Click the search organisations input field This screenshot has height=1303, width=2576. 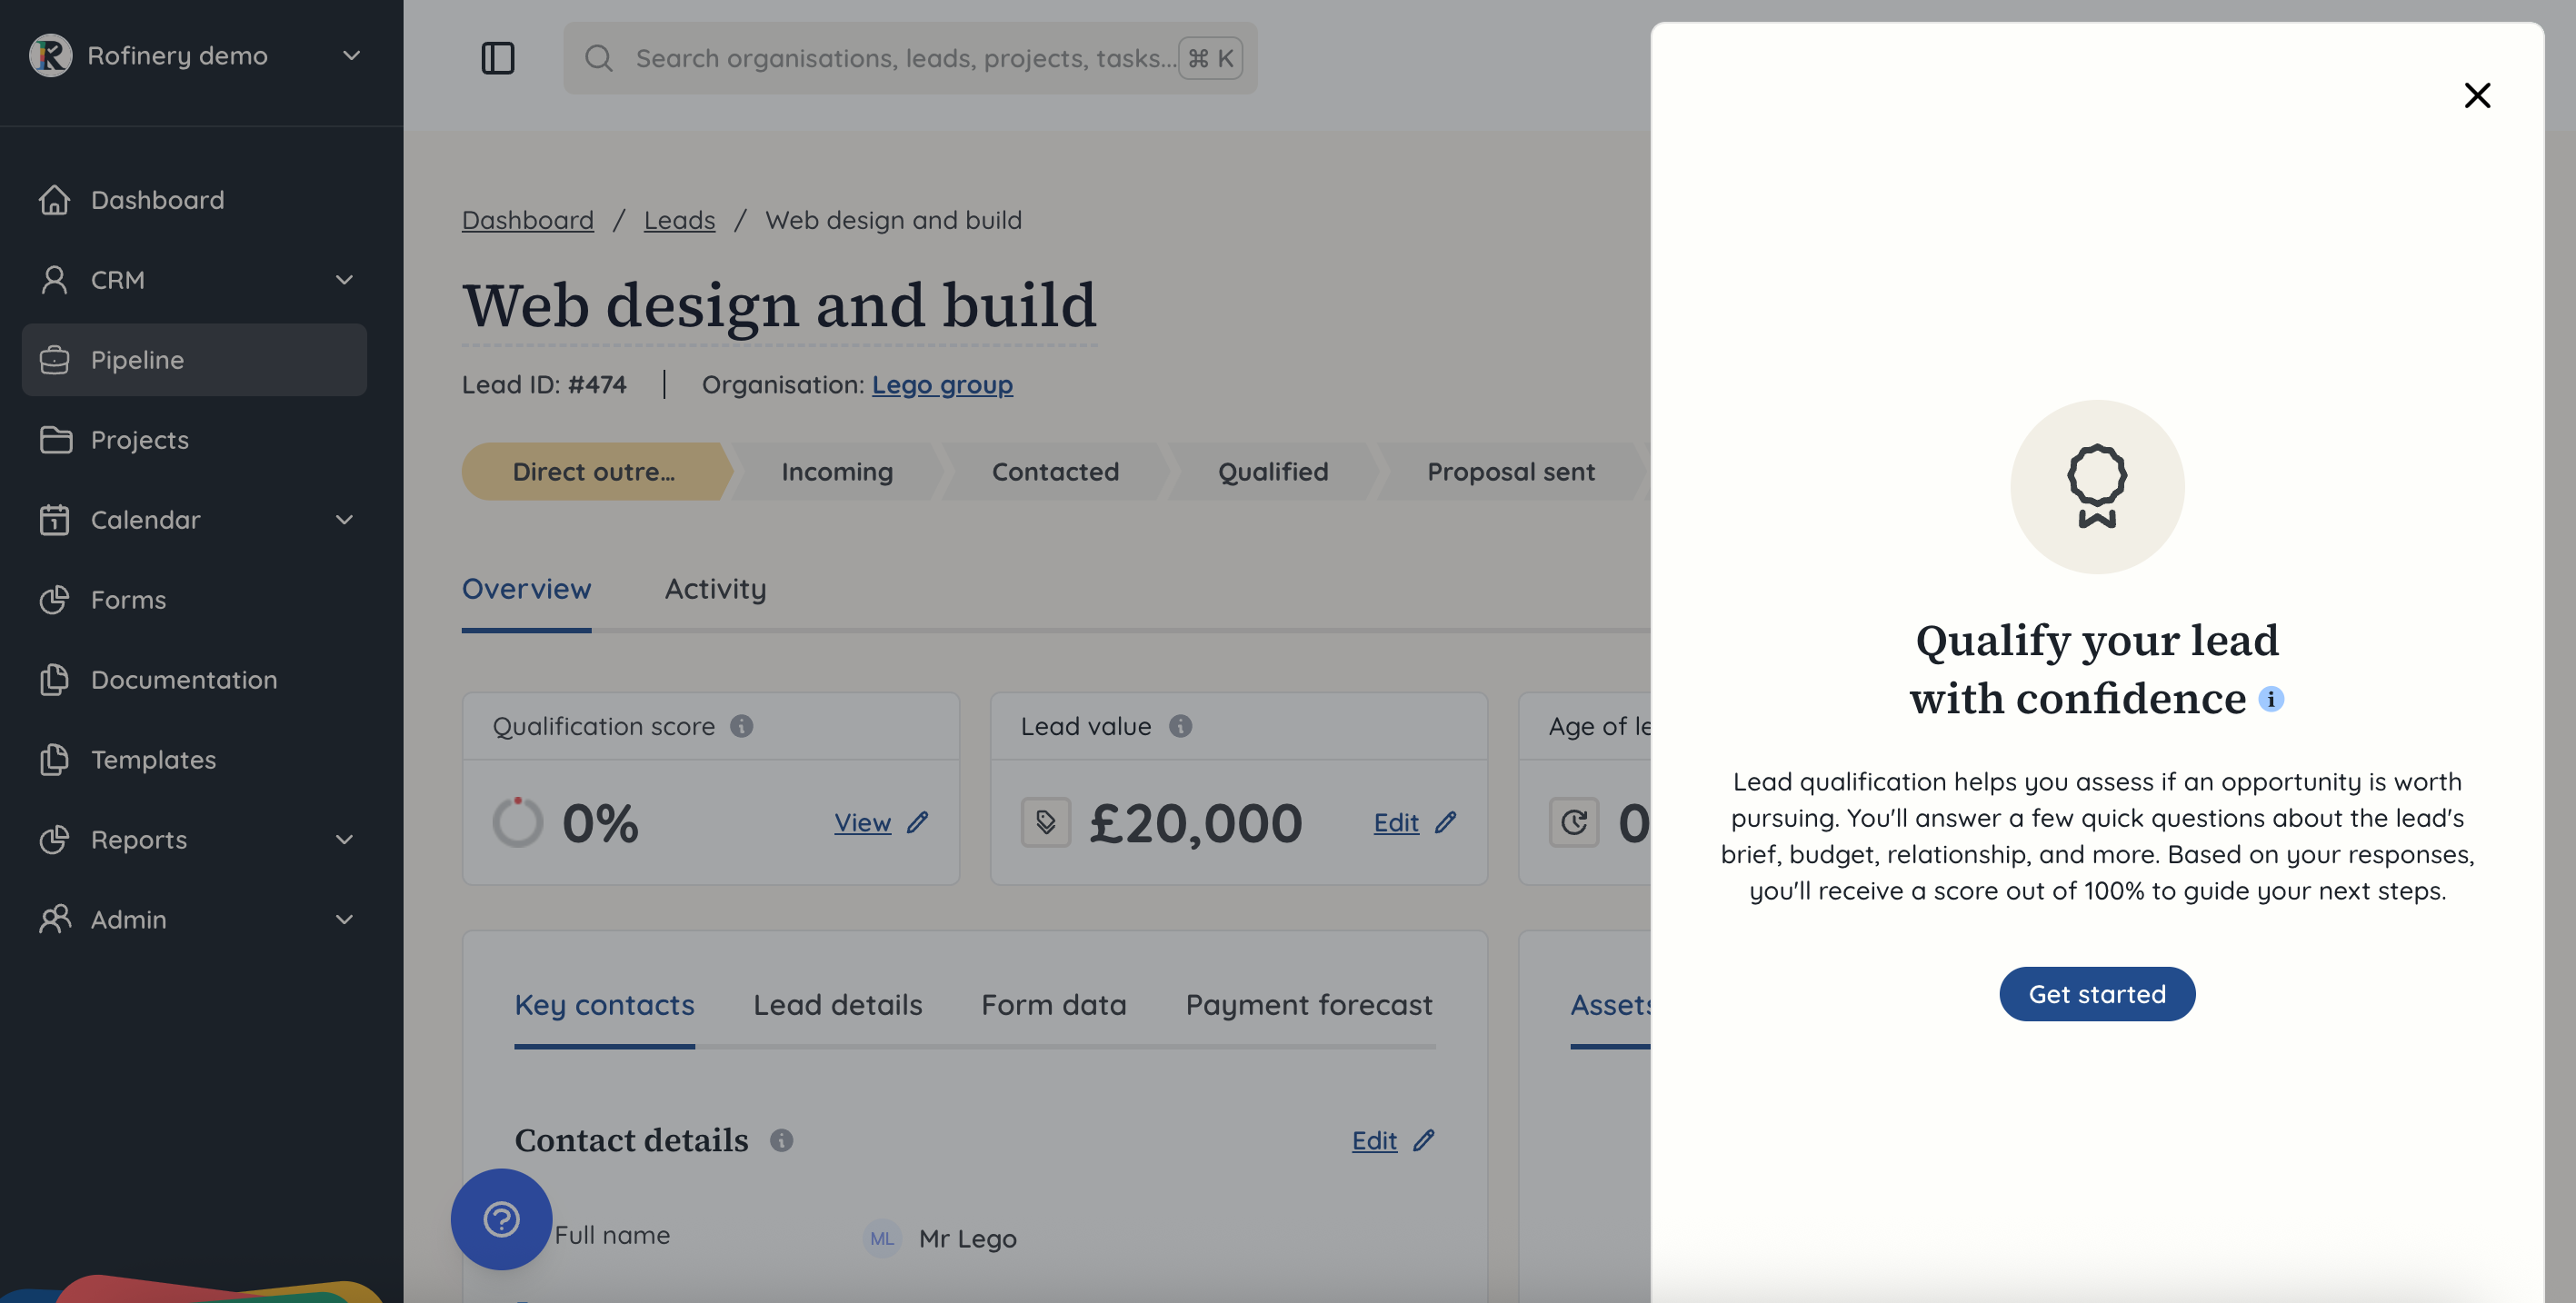point(904,58)
